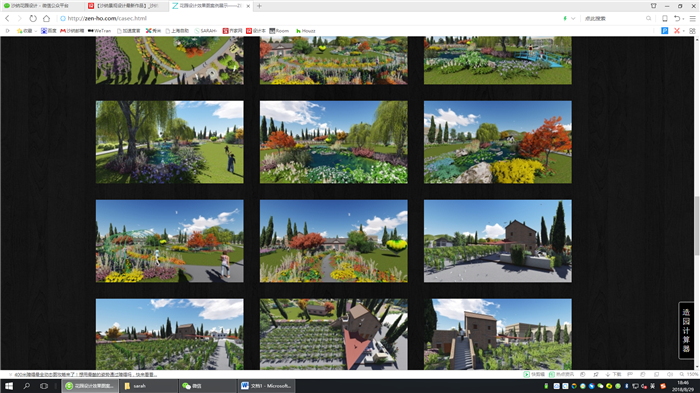Viewport: 700px width, 393px height.
Task: Expand the favorites star dropdown arrow
Action: (36, 31)
